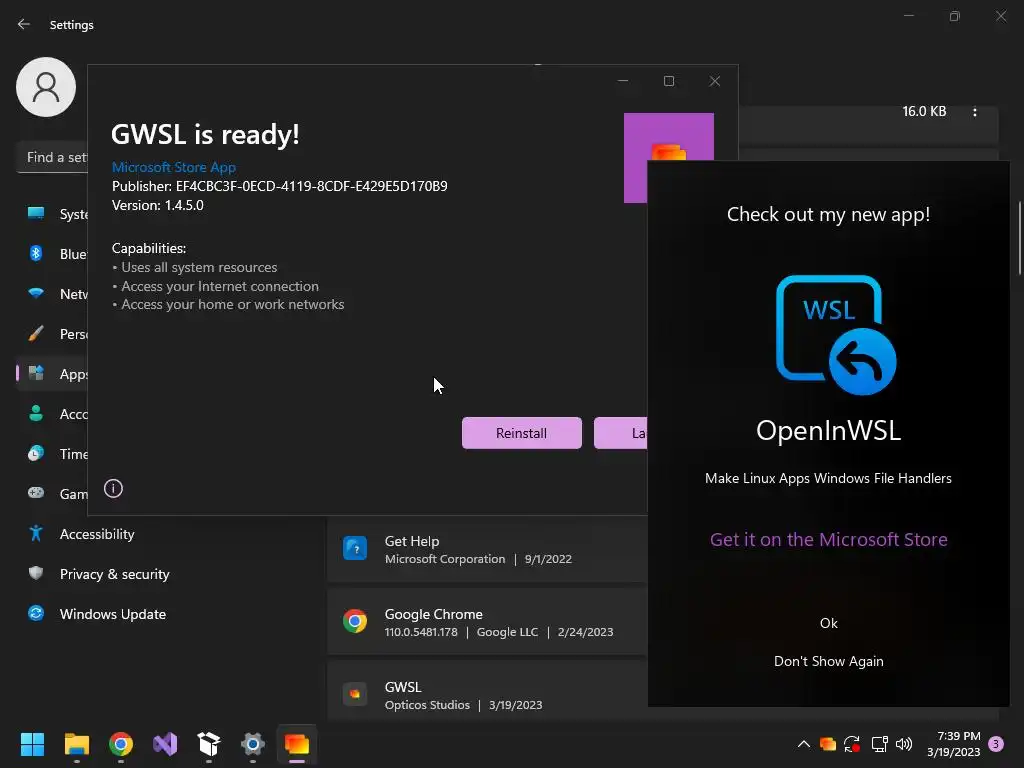Click the Privacy shield icon
1024x768 pixels.
[x=36, y=573]
